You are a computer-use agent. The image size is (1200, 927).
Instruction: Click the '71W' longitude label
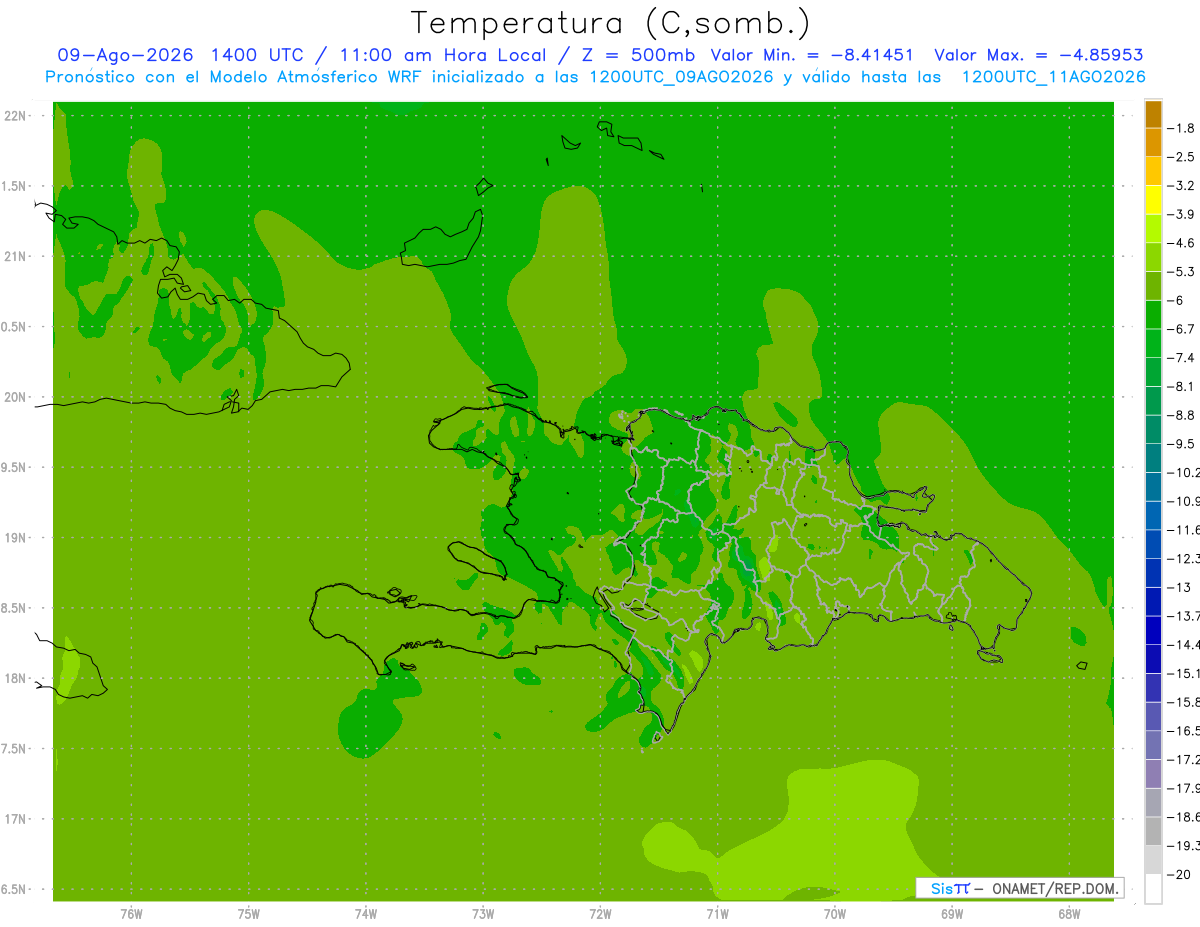pos(717,913)
